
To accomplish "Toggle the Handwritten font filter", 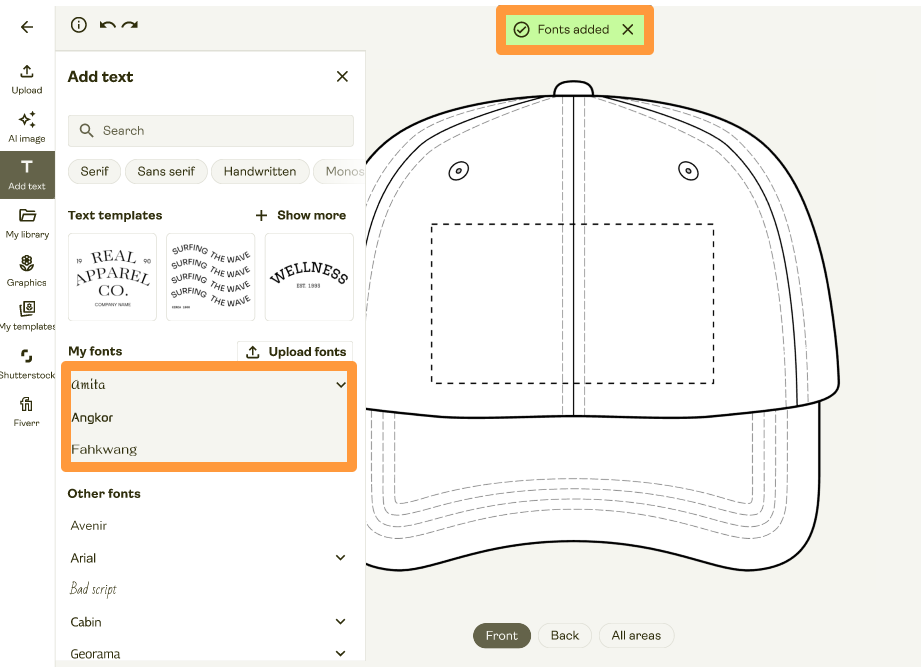I will click(x=259, y=171).
